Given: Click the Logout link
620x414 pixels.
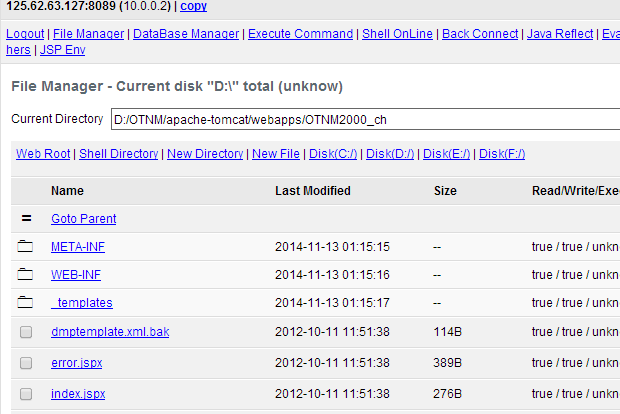Looking at the screenshot, I should pos(25,34).
